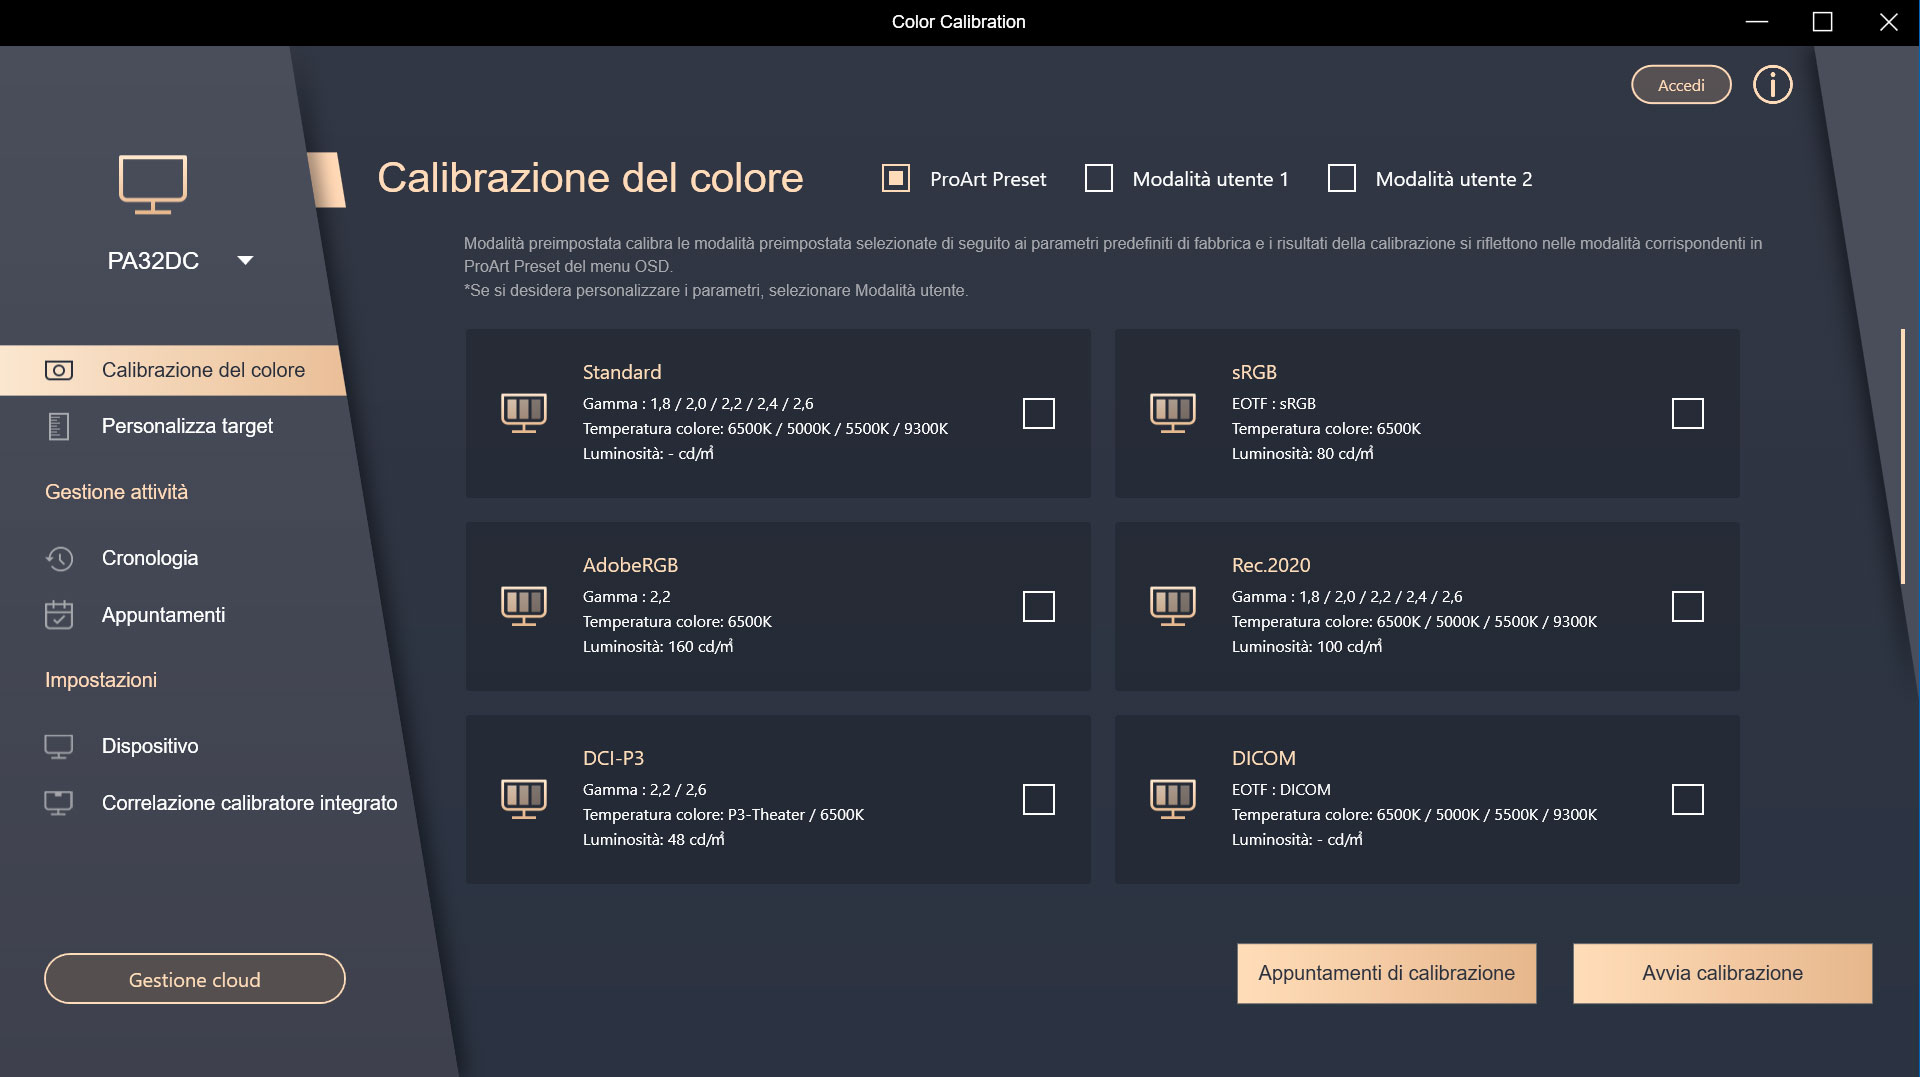Click 'EOTF : sRGB' text
Image resolution: width=1920 pixels, height=1077 pixels.
click(x=1273, y=403)
